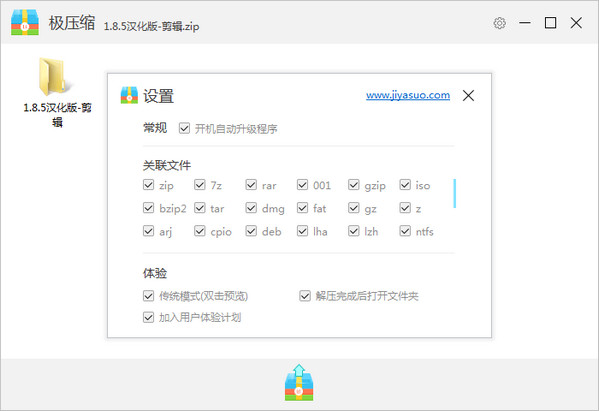Toggle 加入用户体验计划 checkbox
The height and width of the screenshot is (411, 599).
click(148, 317)
